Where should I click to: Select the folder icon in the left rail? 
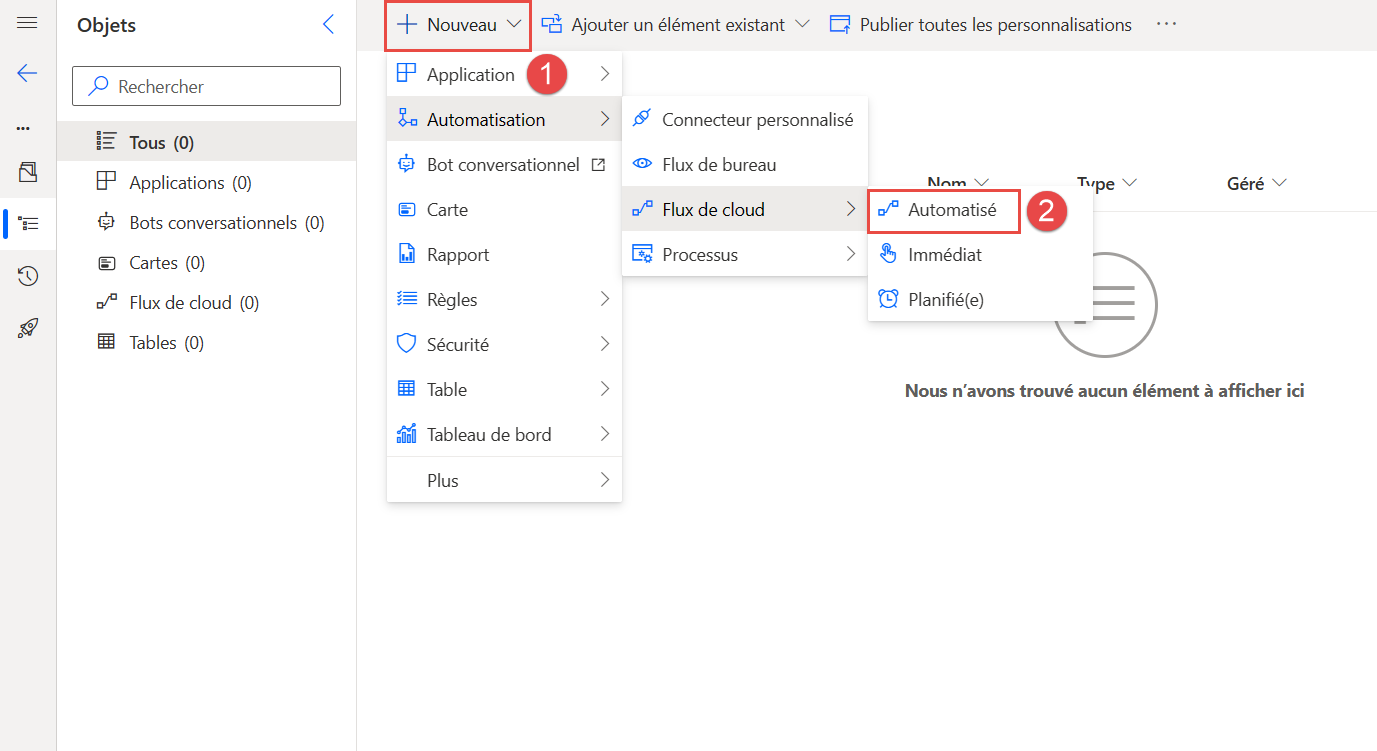27,170
